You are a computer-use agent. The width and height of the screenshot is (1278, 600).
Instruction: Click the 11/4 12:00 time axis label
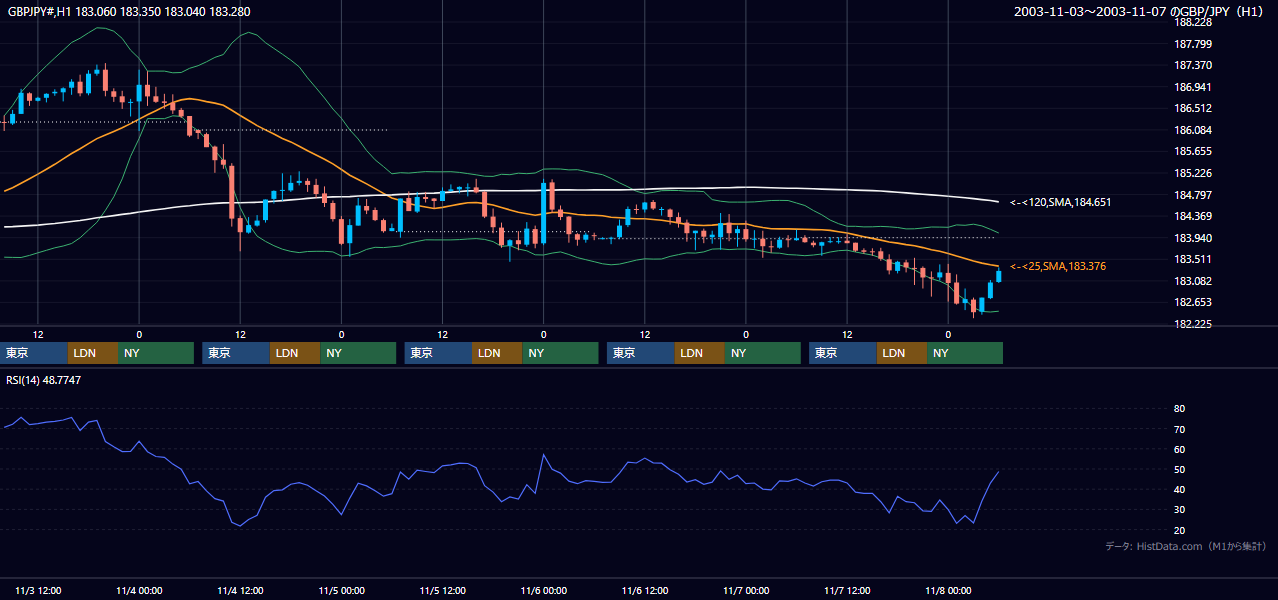click(240, 591)
